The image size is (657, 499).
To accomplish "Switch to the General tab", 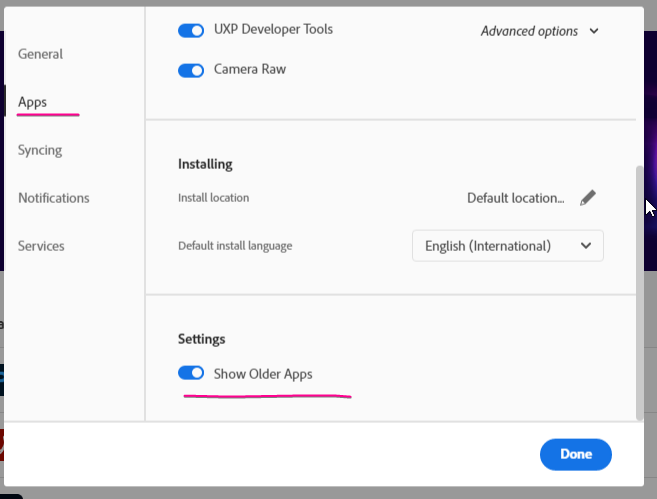I will 40,54.
